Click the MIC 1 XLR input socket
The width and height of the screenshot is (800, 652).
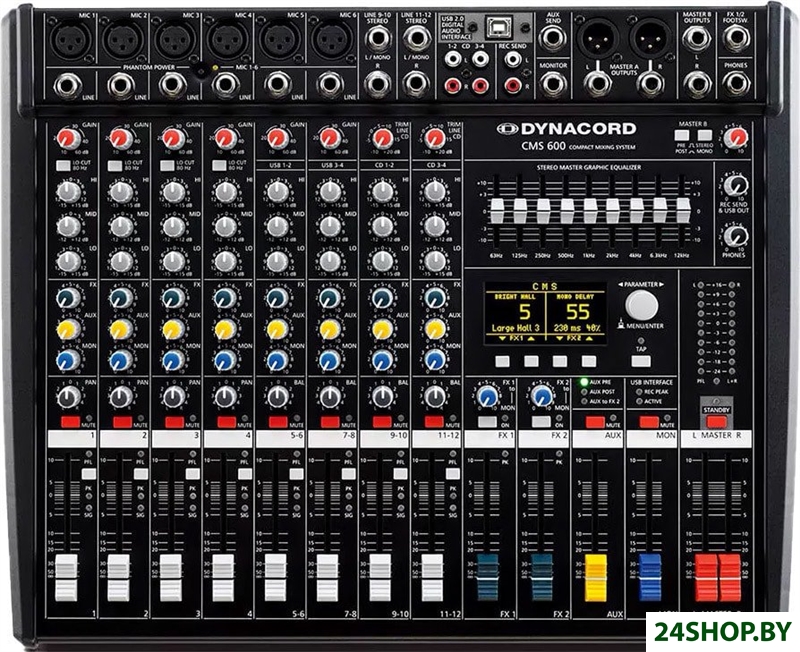pos(71,40)
